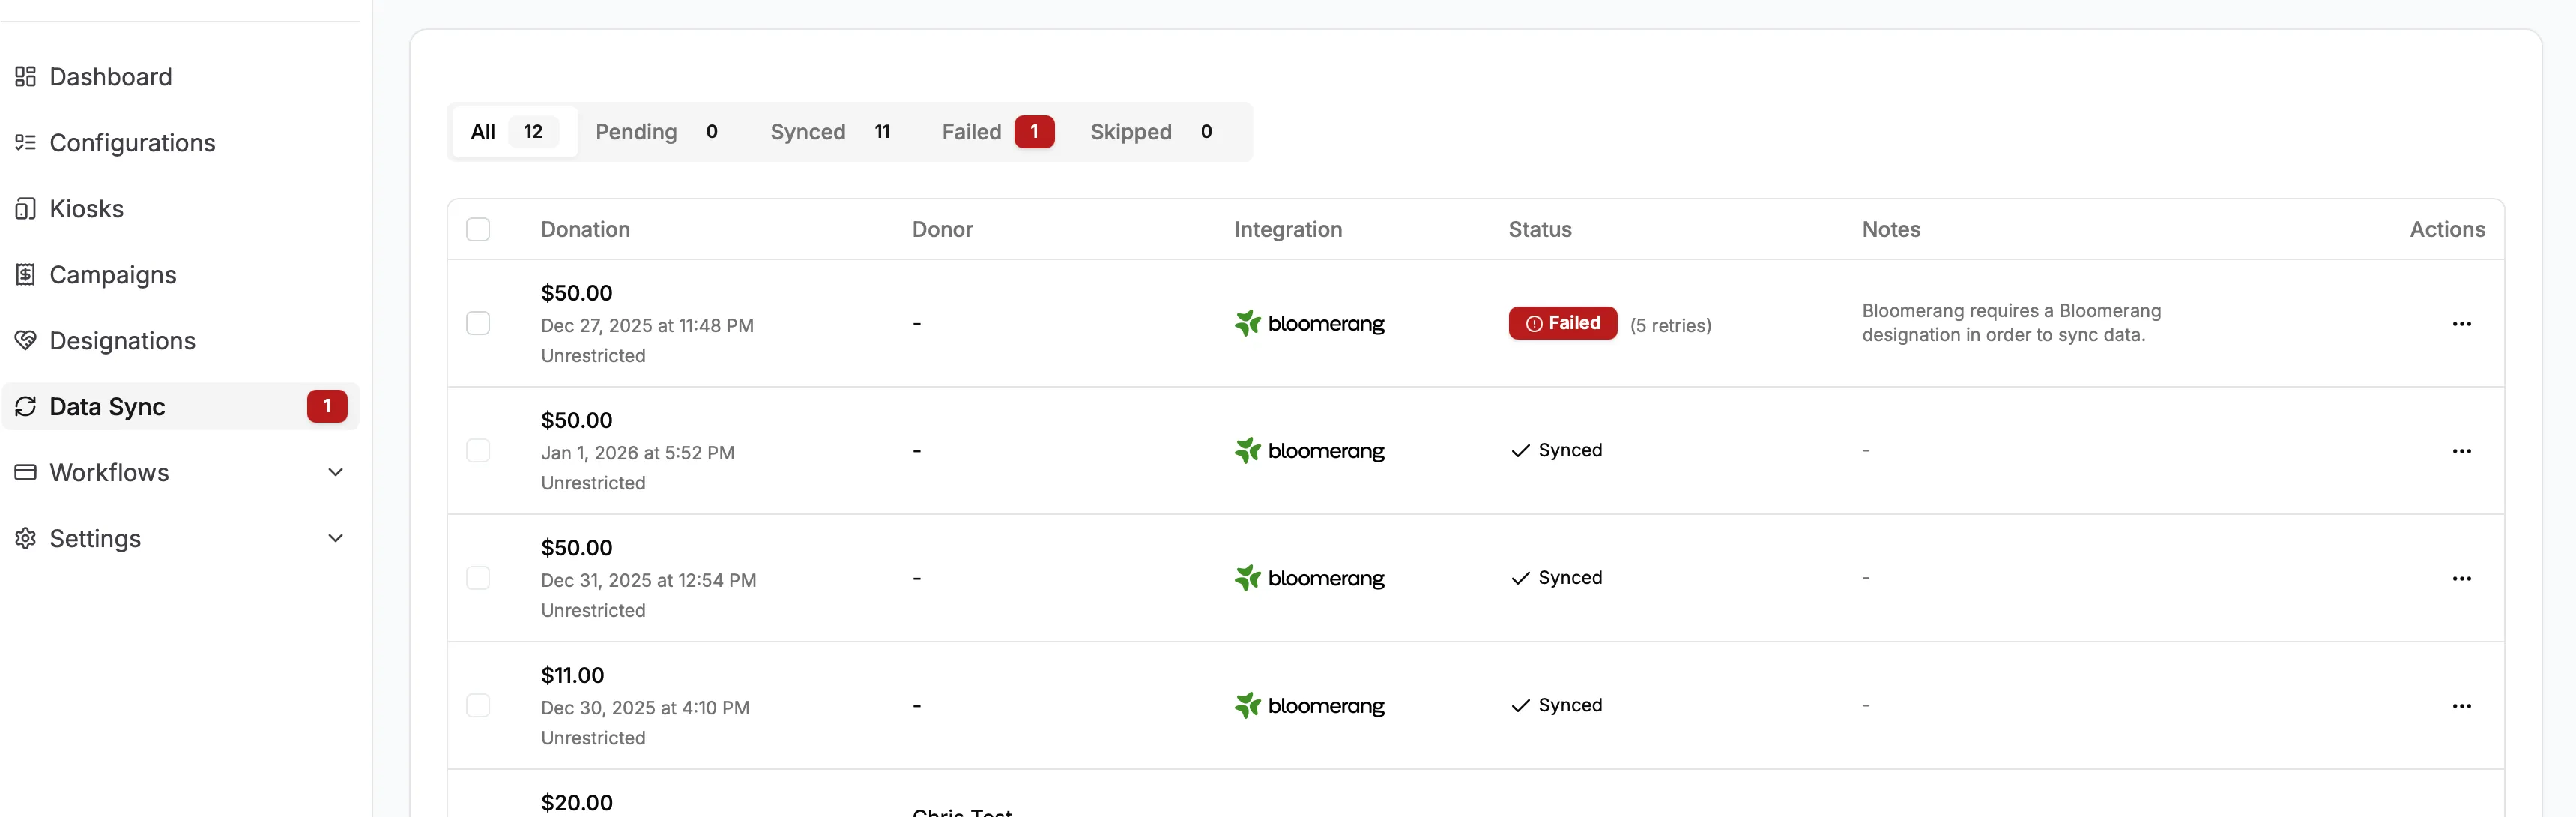The image size is (2576, 817).
Task: Click the All tab count 12
Action: (x=533, y=132)
